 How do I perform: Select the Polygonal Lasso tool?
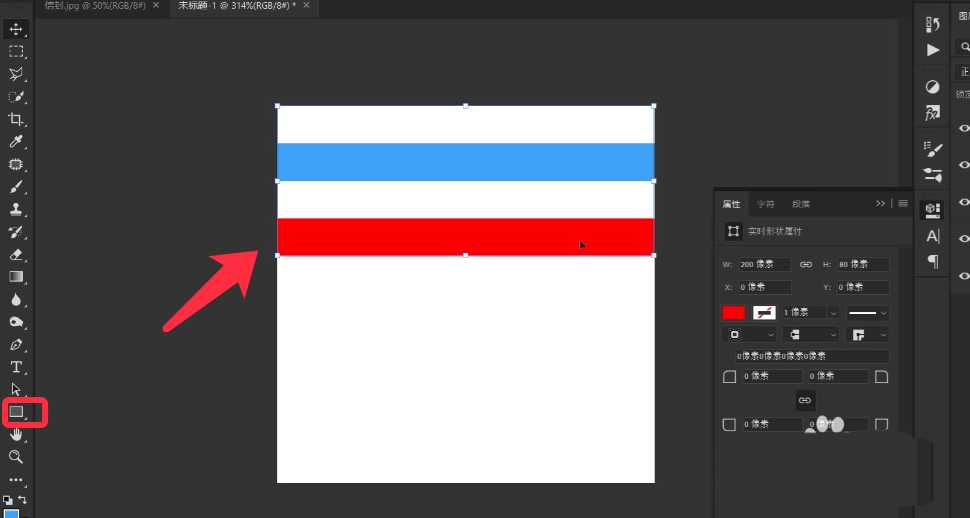(x=16, y=74)
